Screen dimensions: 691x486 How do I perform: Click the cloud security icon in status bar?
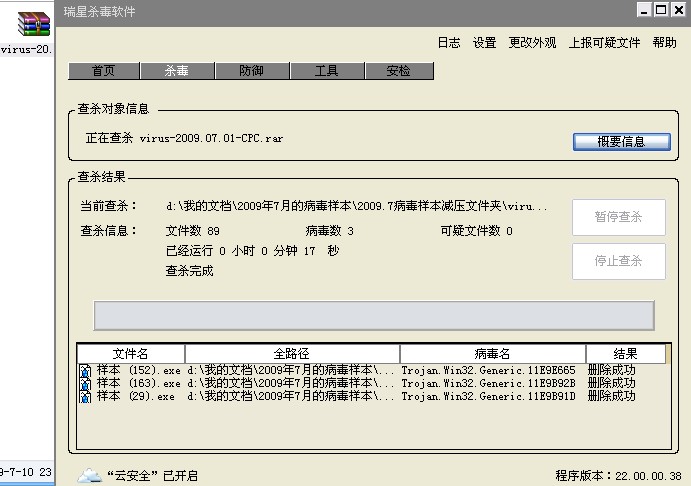[x=90, y=475]
